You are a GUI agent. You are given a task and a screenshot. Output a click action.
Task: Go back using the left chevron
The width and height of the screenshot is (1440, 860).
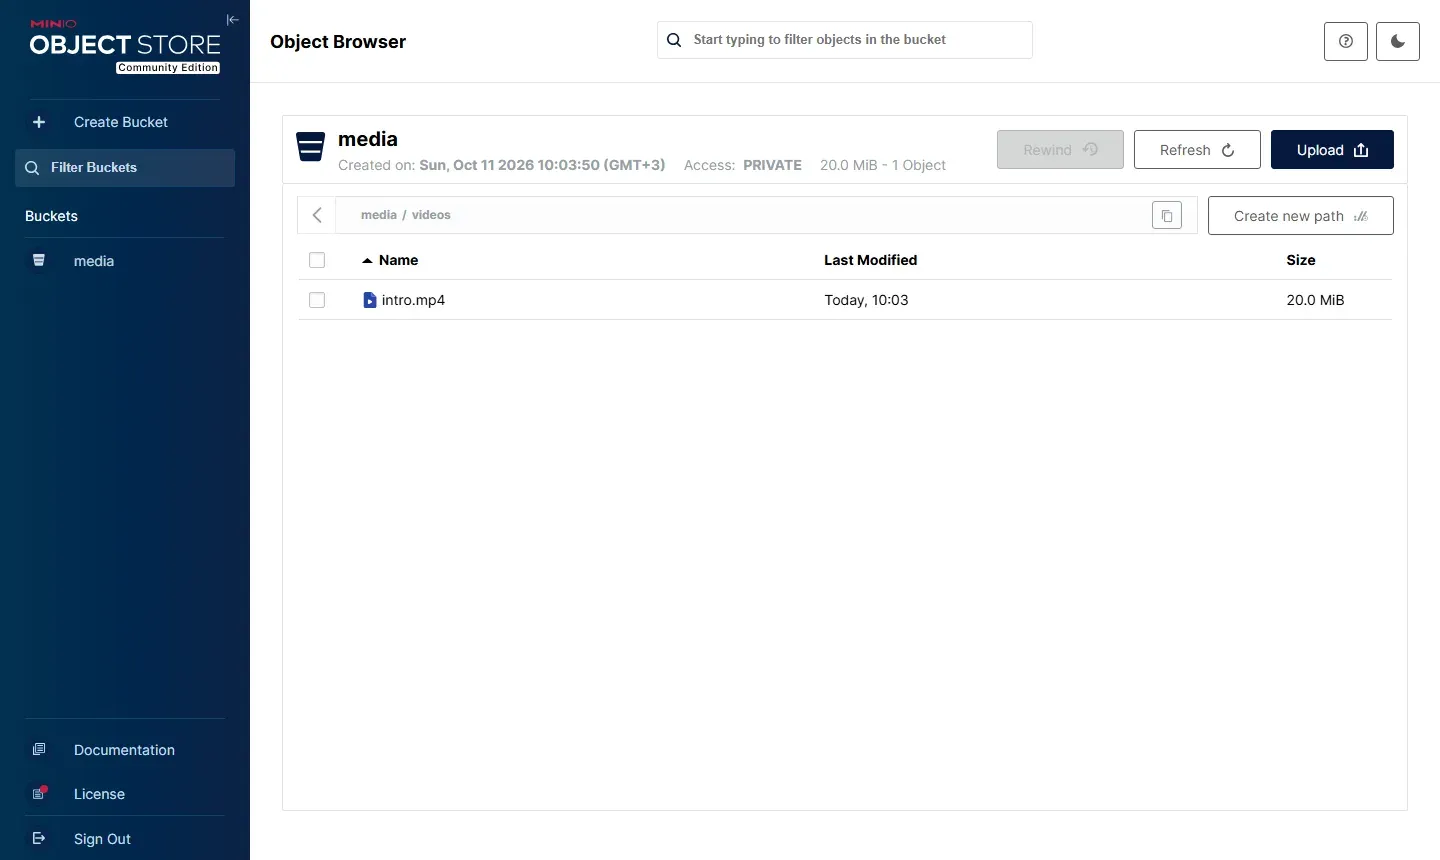coord(317,215)
